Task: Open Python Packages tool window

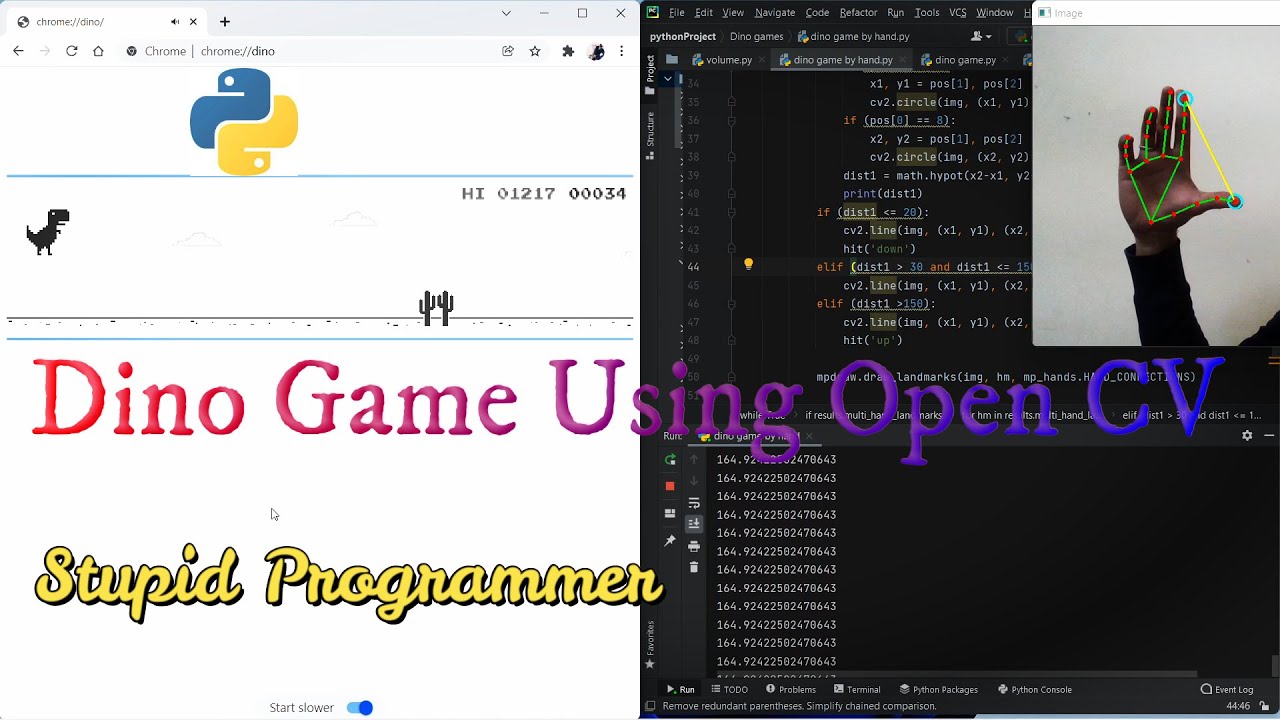Action: click(x=938, y=690)
